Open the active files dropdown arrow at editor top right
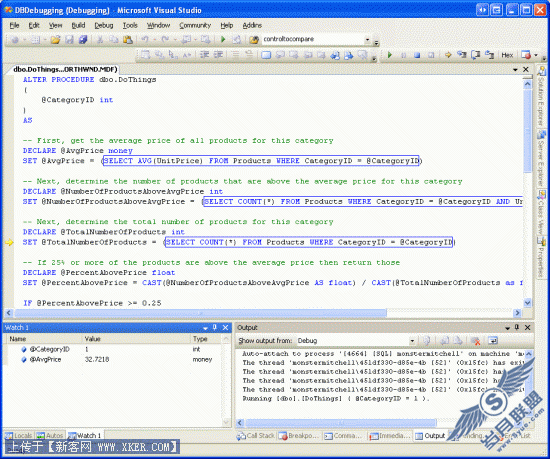 pyautogui.click(x=515, y=70)
